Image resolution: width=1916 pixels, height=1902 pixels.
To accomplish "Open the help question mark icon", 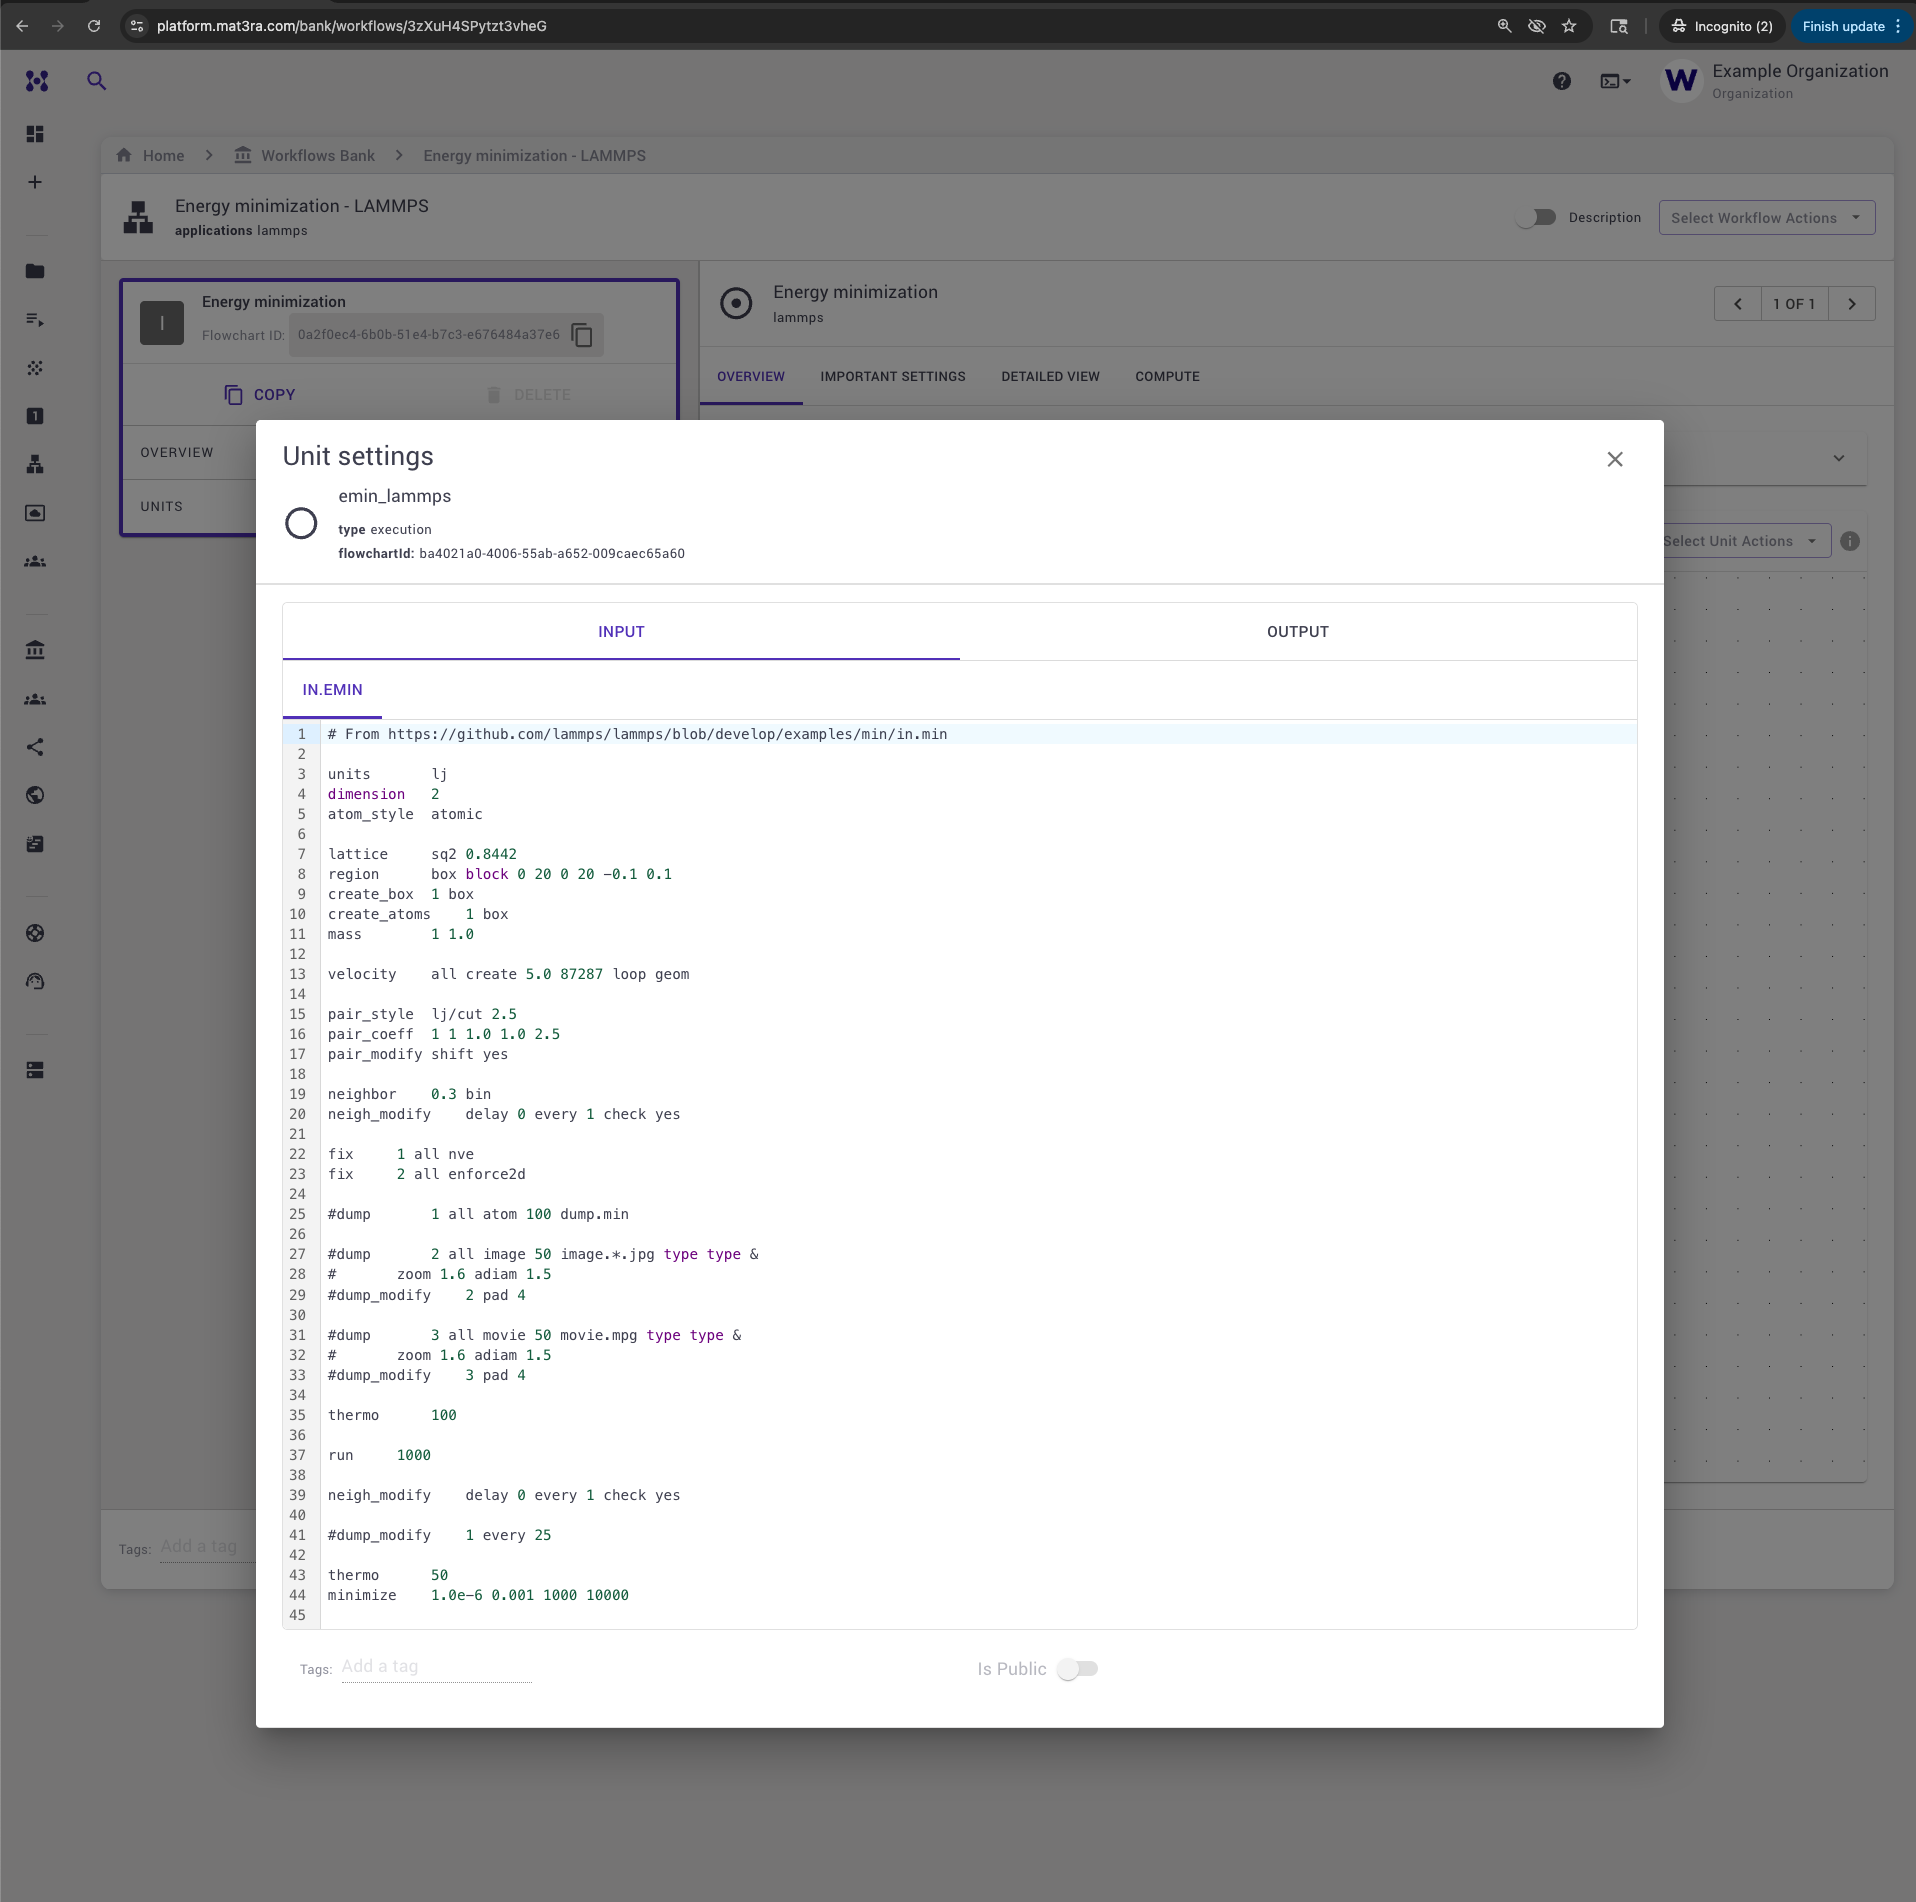I will pyautogui.click(x=1562, y=81).
